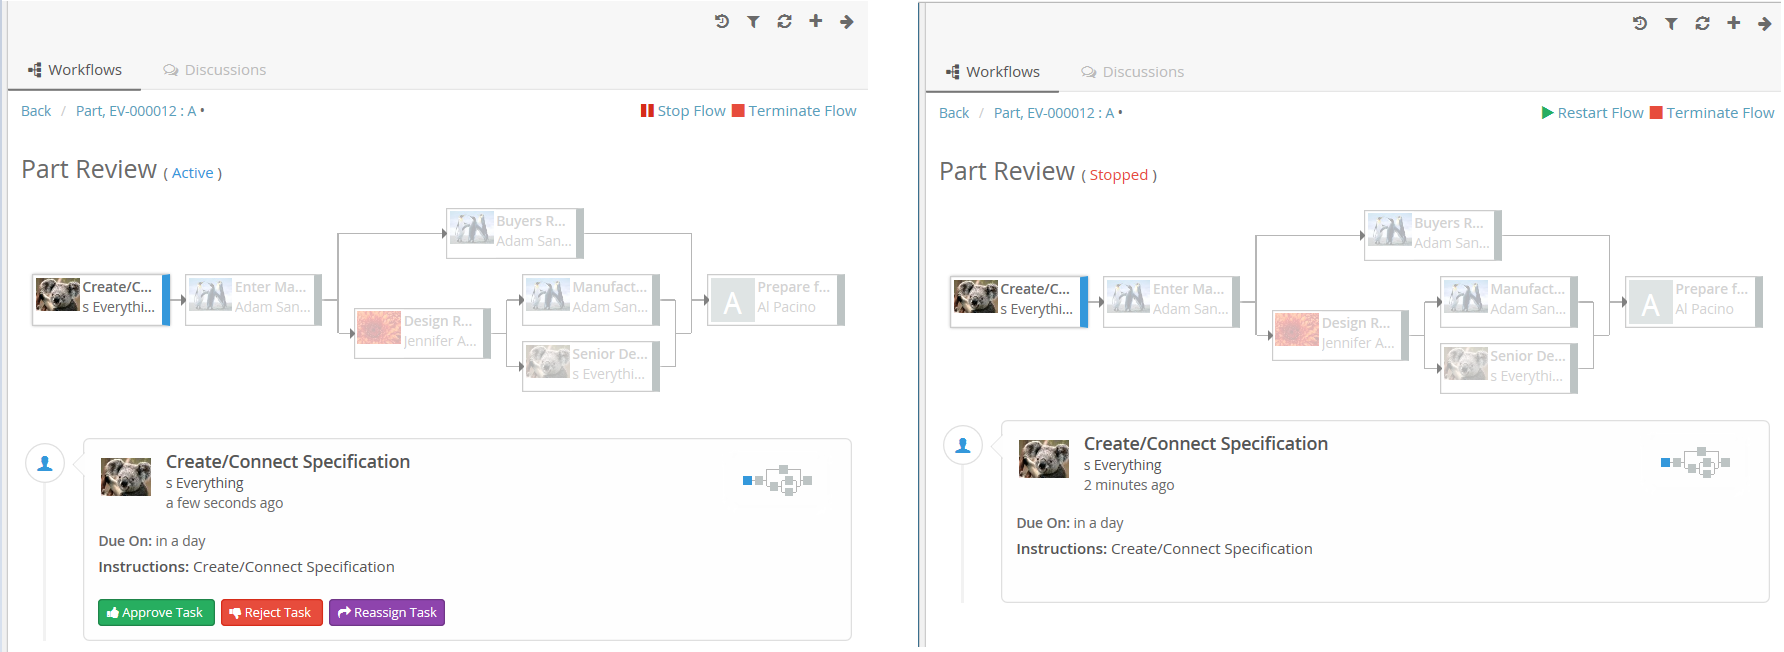Click the history icon in the Active panel toolbar
The image size is (1784, 652).
click(722, 21)
